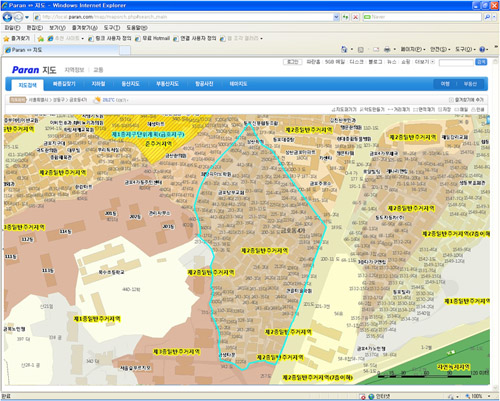Click the 면적재기 area measure tool
This screenshot has width=500, height=401.
tap(424, 109)
